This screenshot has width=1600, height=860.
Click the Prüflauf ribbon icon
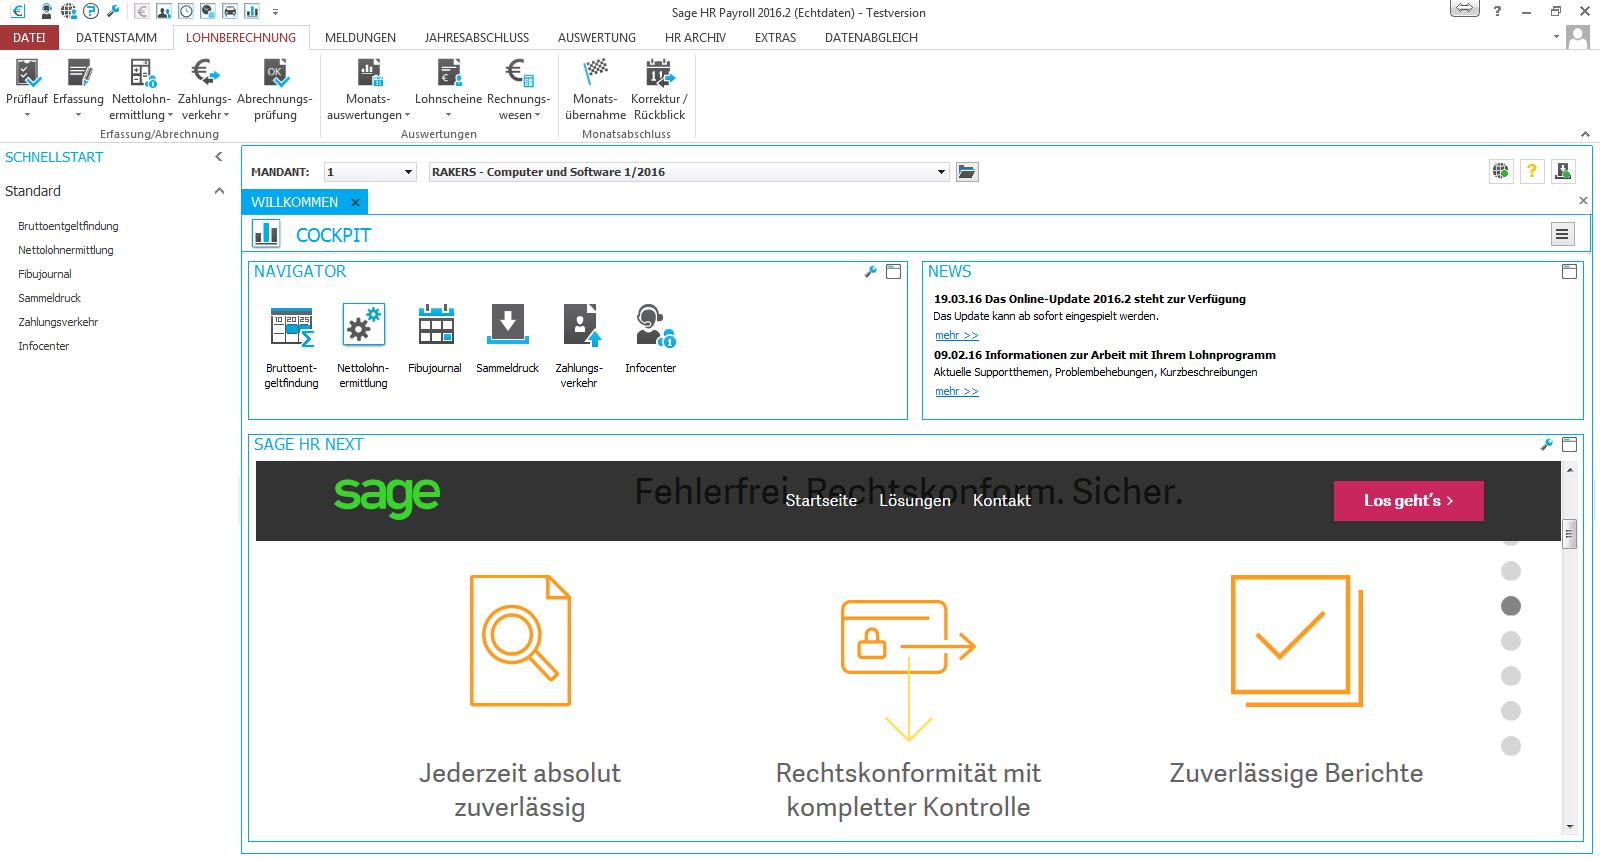click(x=27, y=74)
